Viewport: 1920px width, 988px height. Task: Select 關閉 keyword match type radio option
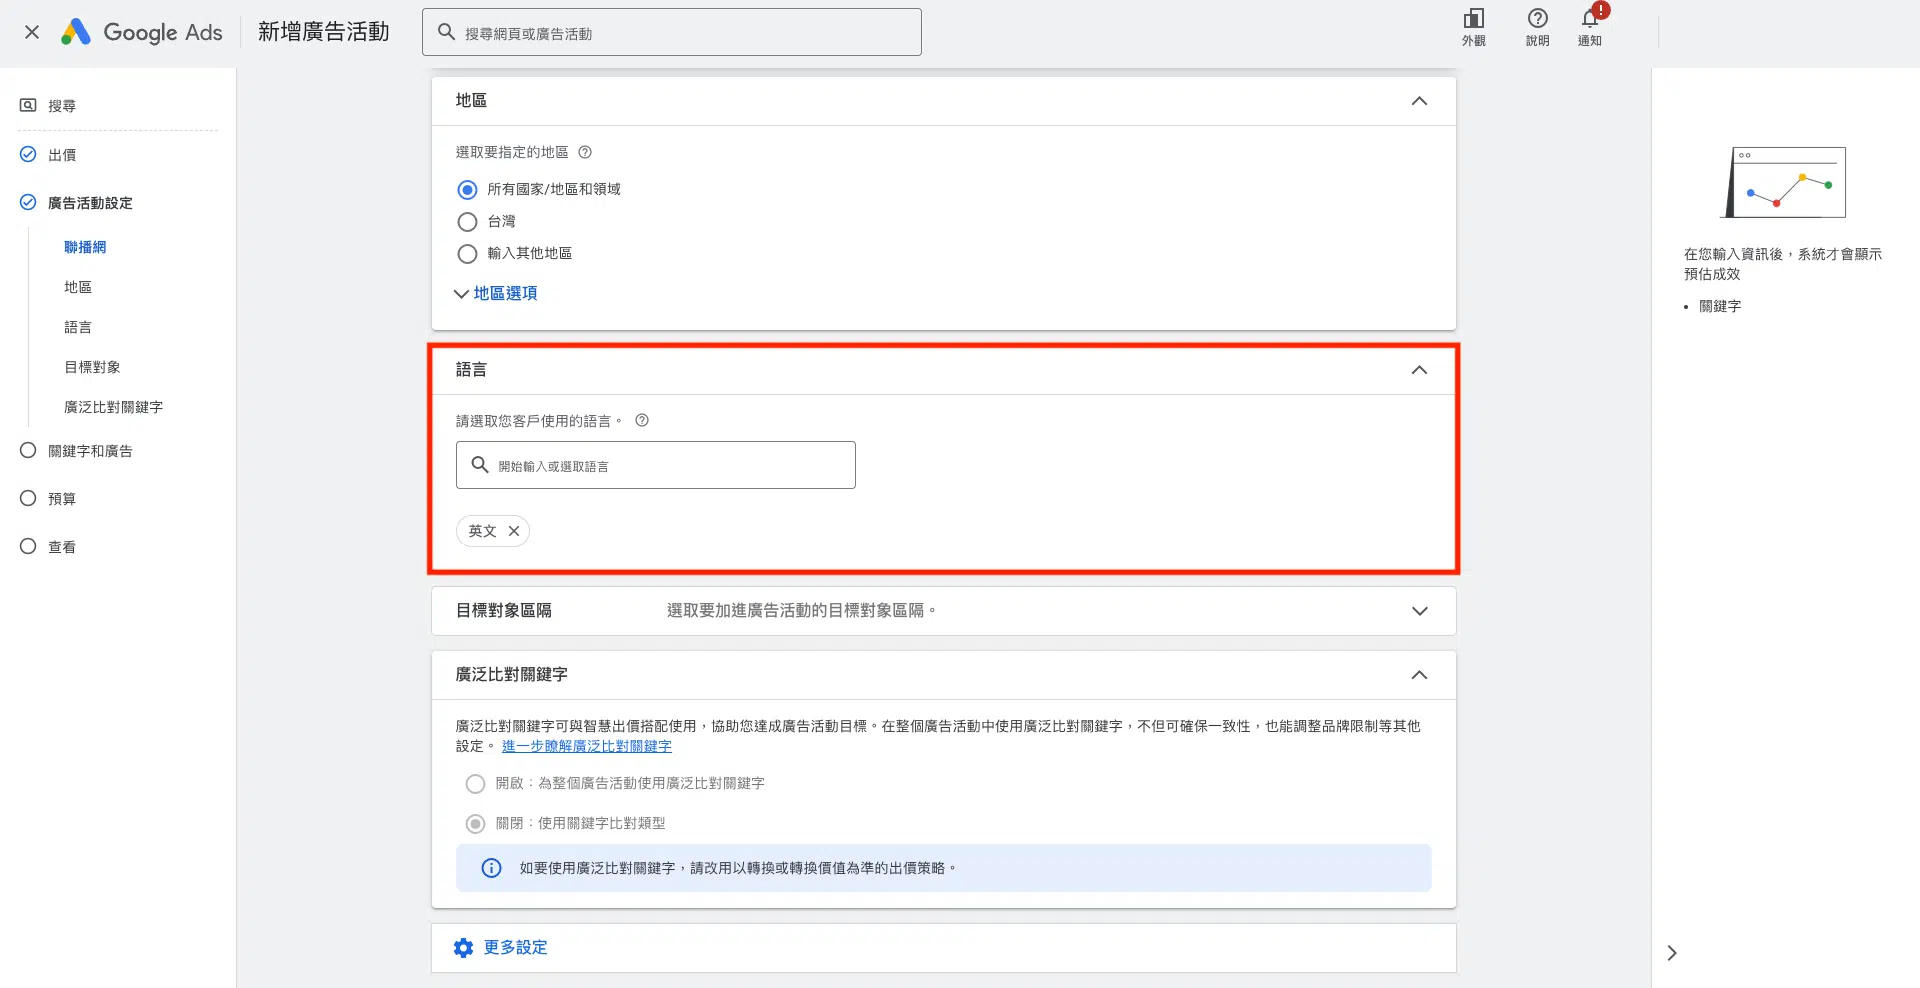pyautogui.click(x=475, y=824)
